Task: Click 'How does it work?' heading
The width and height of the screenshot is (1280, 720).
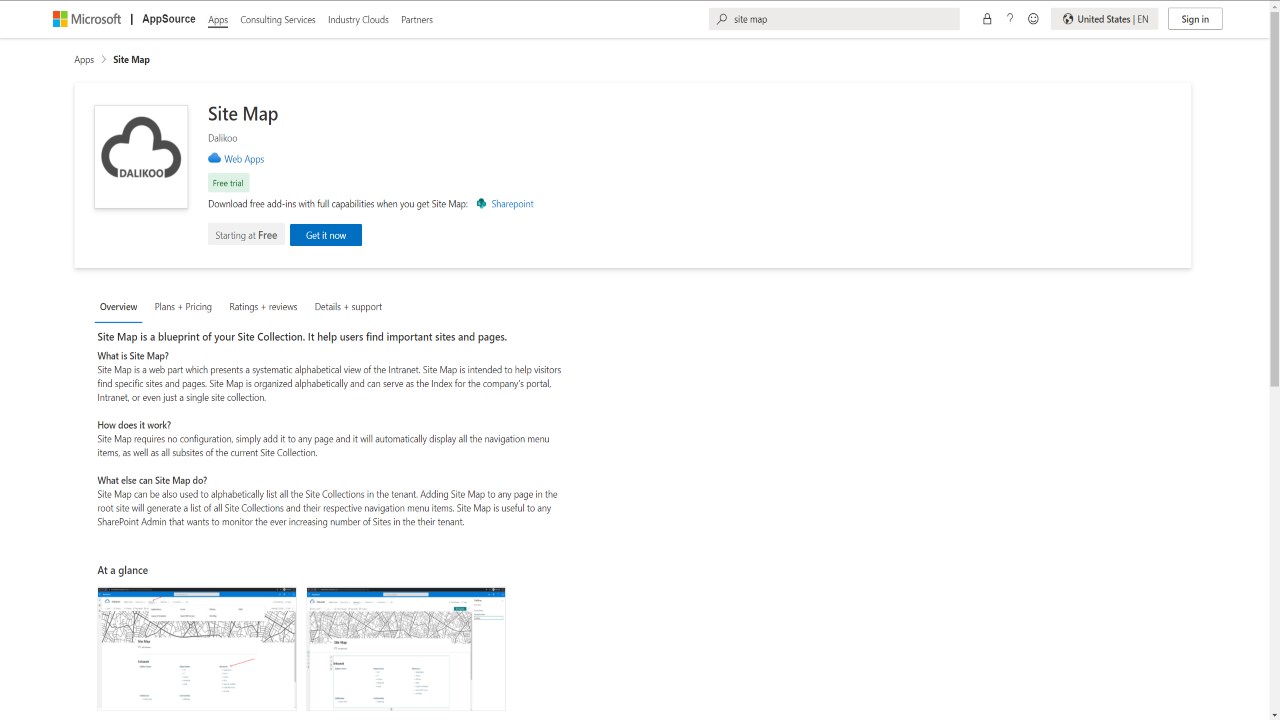Action: (134, 425)
